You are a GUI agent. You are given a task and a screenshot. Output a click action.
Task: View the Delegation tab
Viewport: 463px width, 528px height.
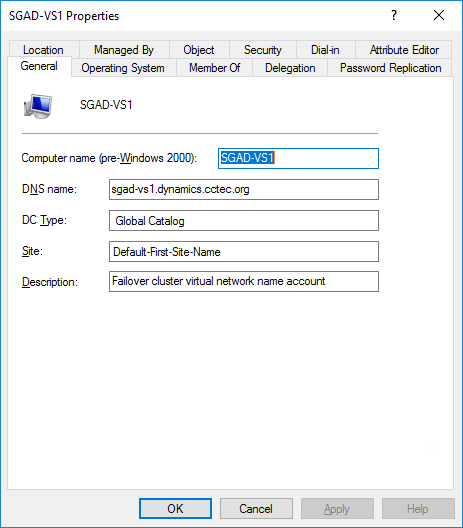click(x=290, y=68)
